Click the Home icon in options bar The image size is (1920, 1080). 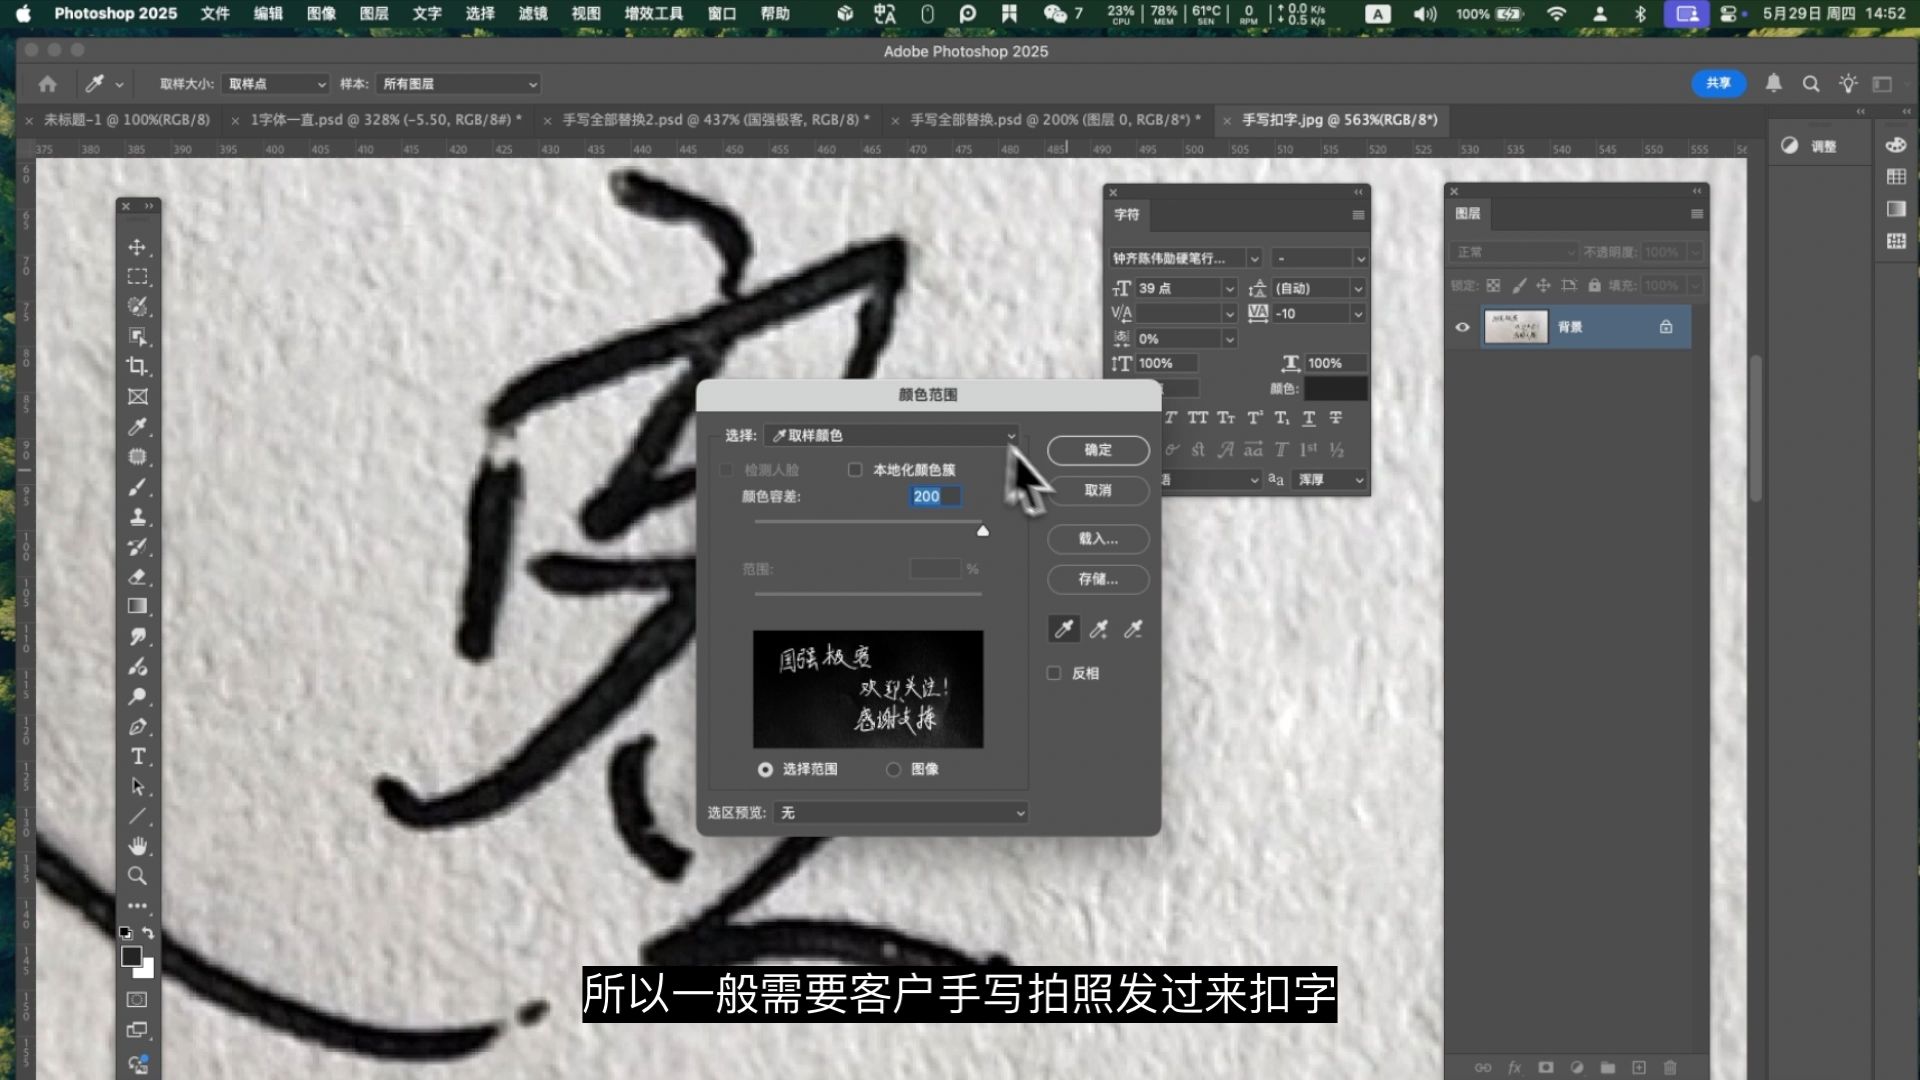tap(47, 84)
